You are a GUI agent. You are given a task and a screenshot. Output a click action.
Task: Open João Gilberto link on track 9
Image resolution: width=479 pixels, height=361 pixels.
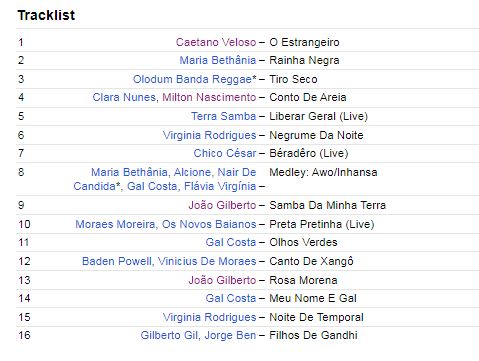tap(222, 205)
